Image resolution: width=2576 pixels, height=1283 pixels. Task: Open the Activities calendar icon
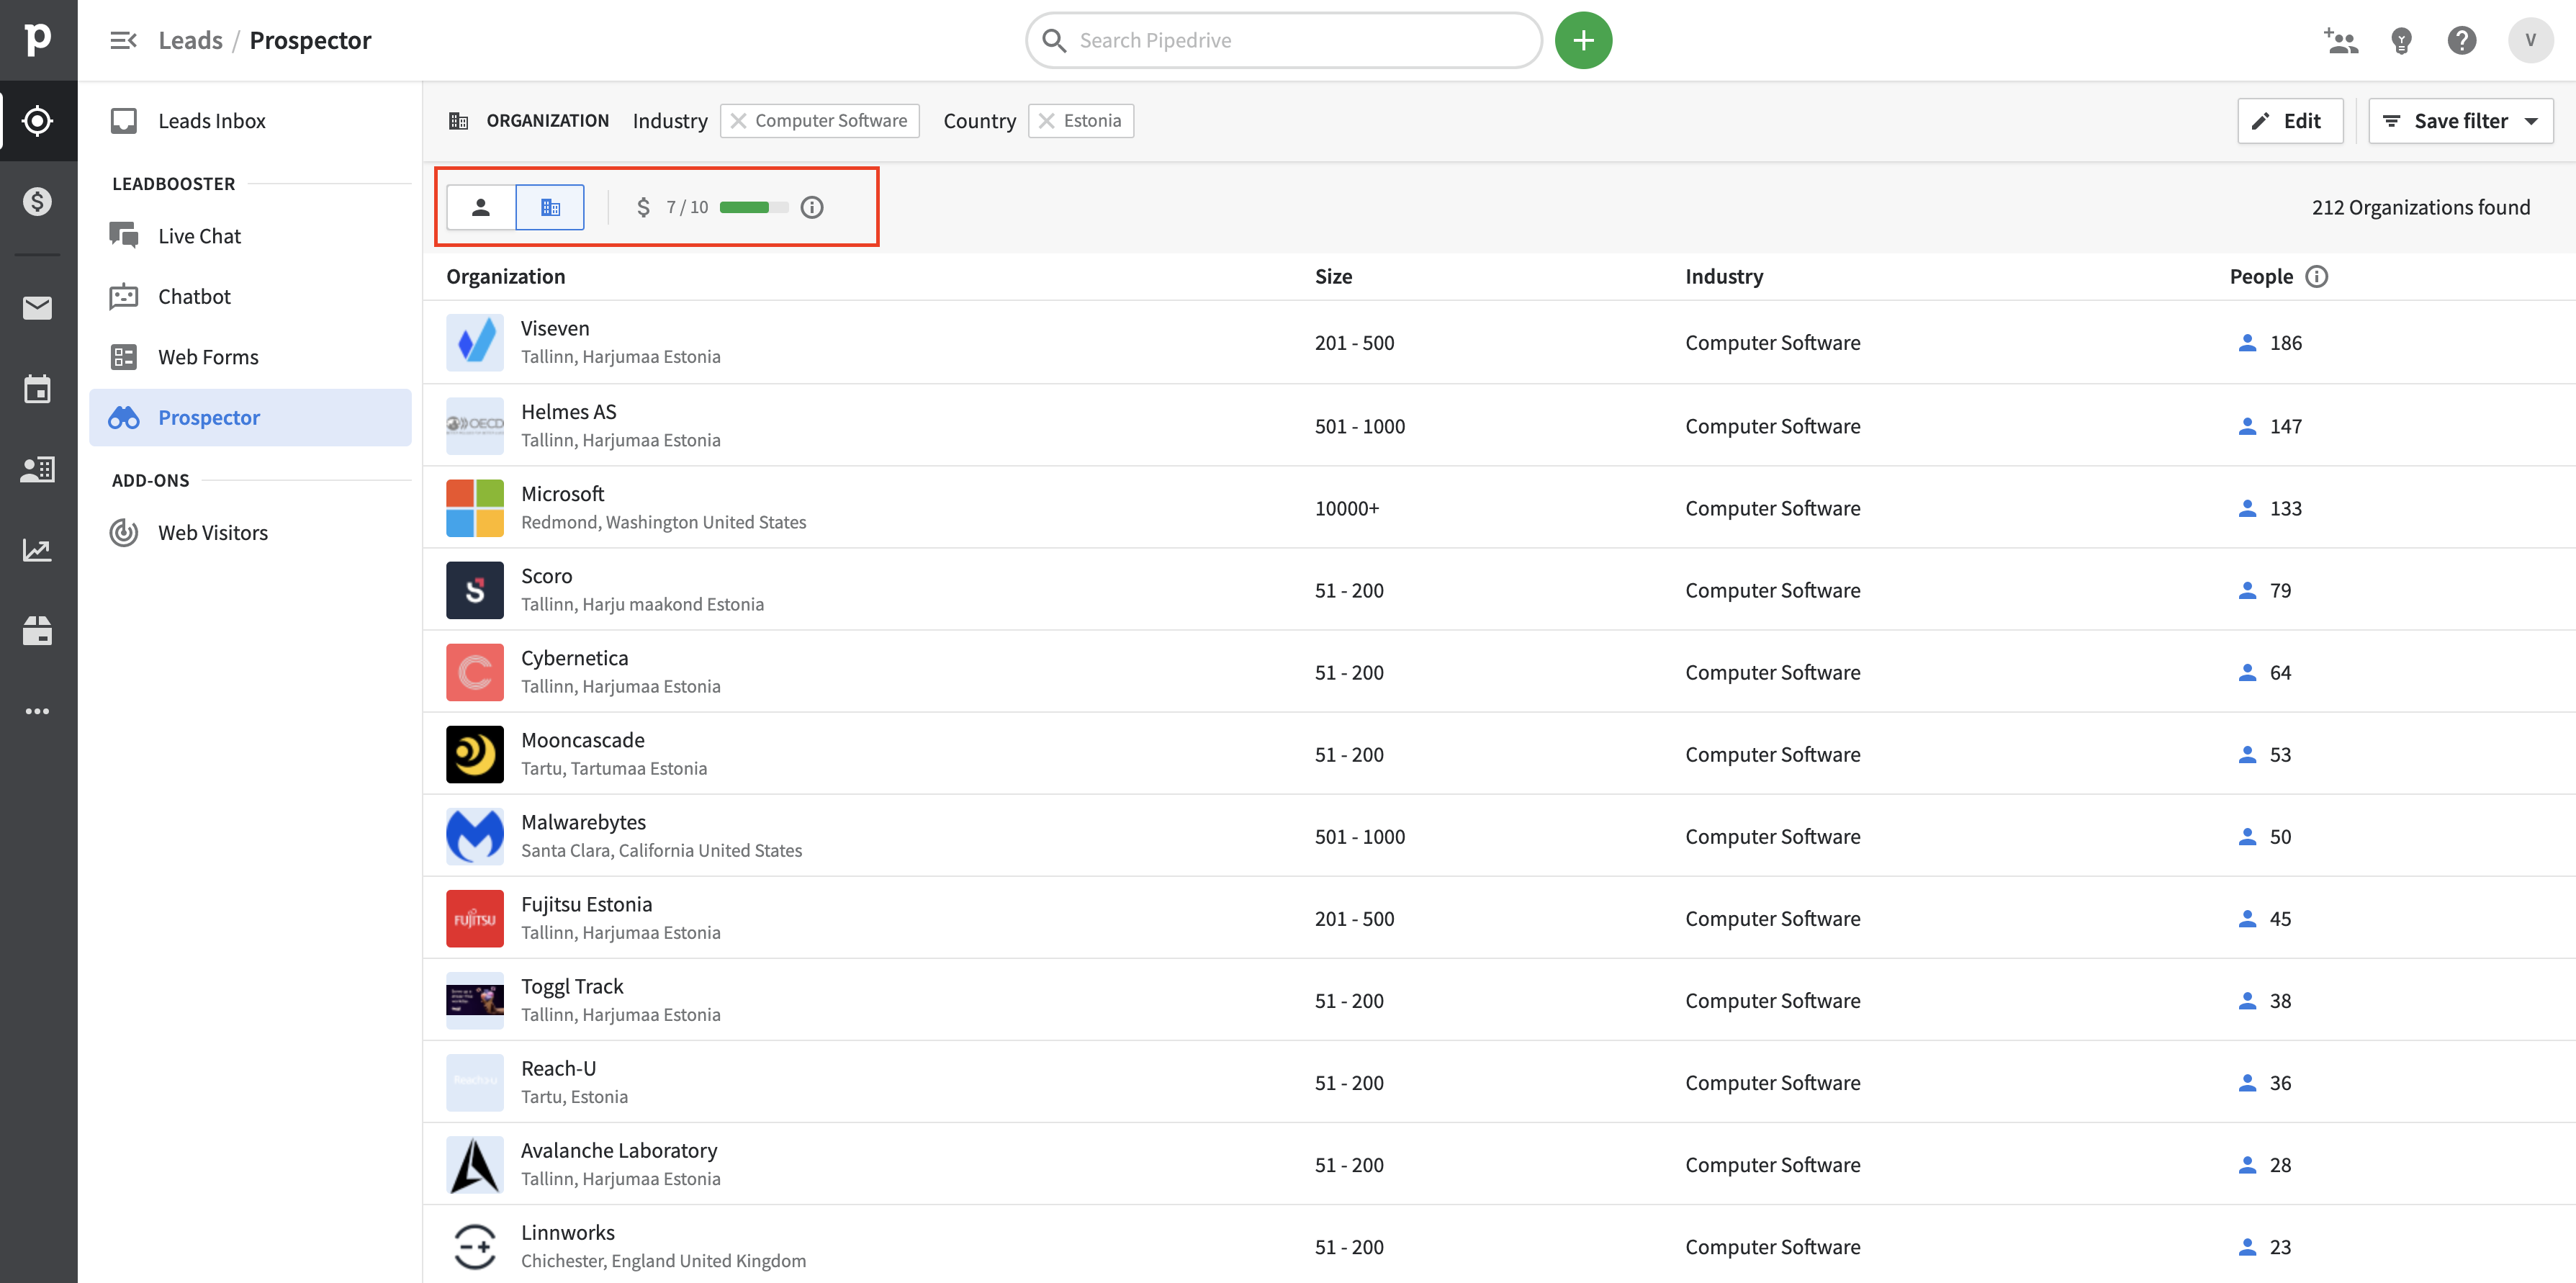point(38,389)
